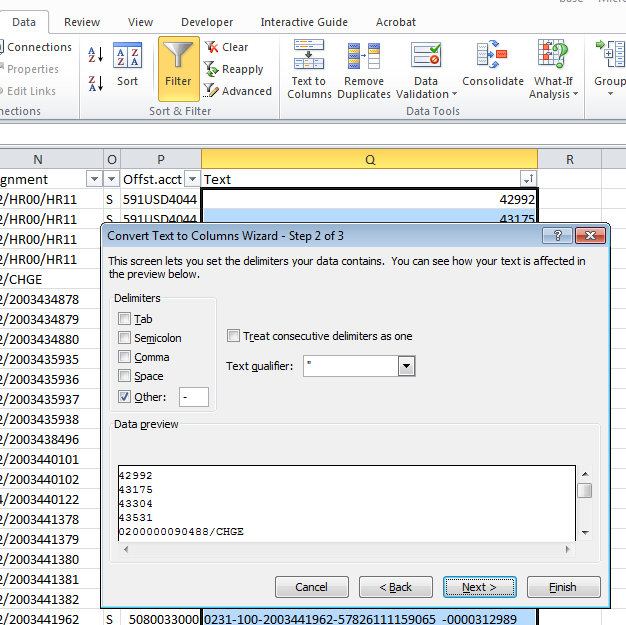
Task: Open the Text qualifier dropdown
Action: point(406,366)
